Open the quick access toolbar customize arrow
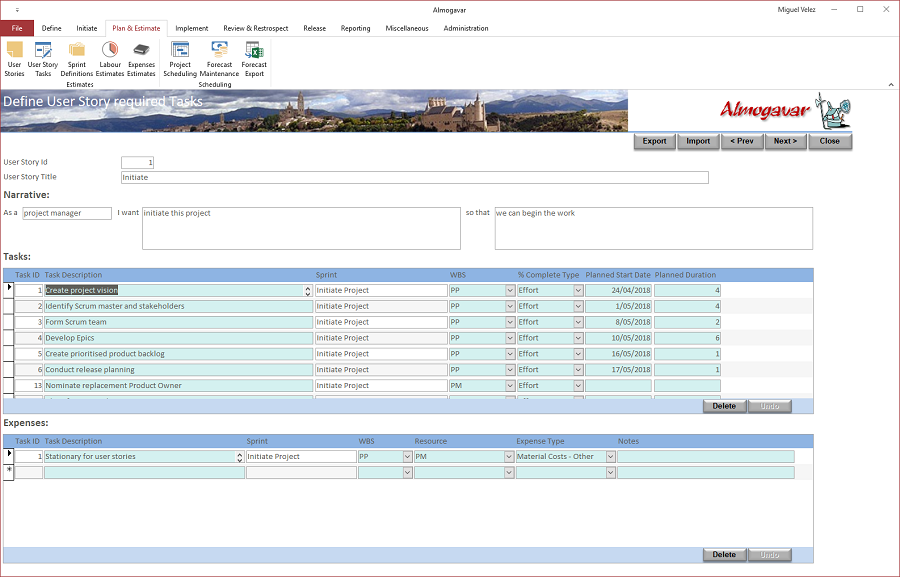The height and width of the screenshot is (577, 900). coord(17,10)
